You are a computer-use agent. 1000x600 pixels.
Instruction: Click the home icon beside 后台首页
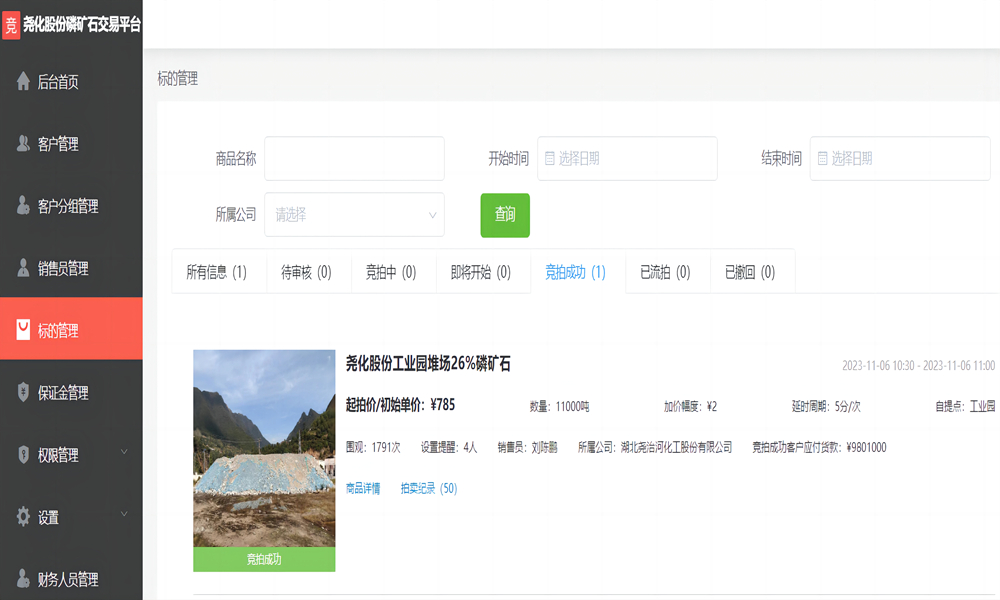tap(23, 82)
